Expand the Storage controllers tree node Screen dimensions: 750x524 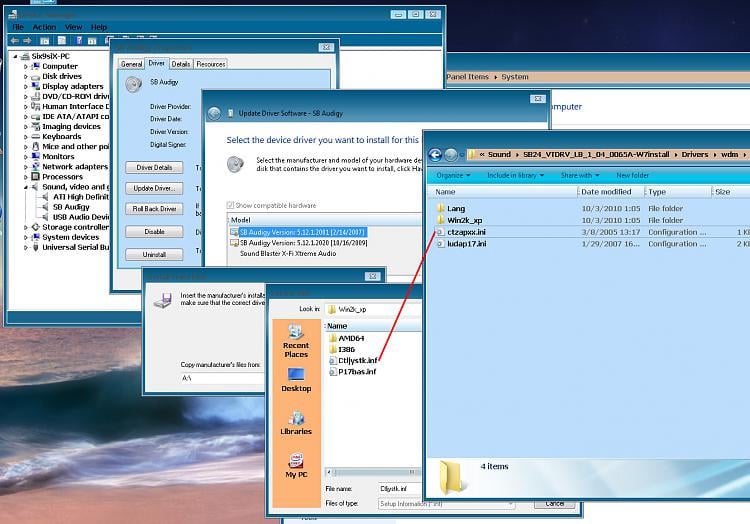tap(26, 228)
